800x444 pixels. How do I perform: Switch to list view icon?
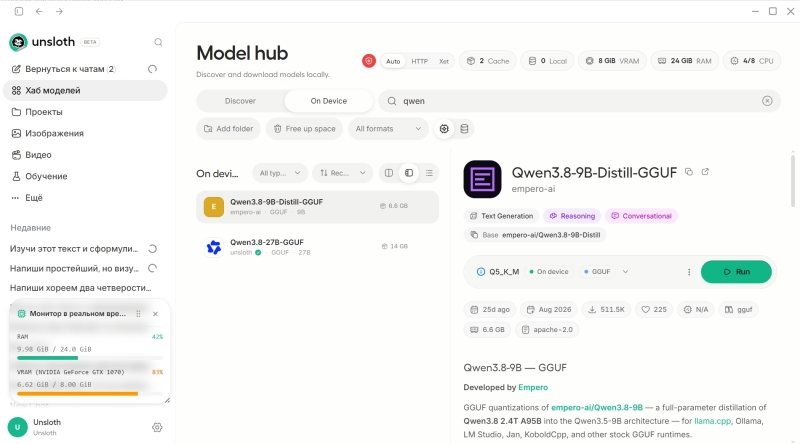click(x=429, y=173)
